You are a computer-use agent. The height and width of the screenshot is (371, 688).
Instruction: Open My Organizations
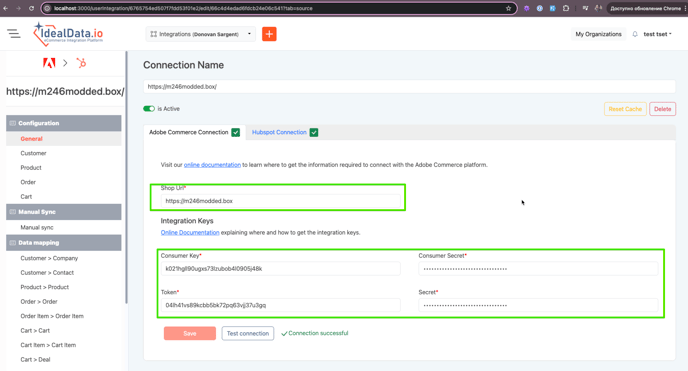click(x=598, y=34)
